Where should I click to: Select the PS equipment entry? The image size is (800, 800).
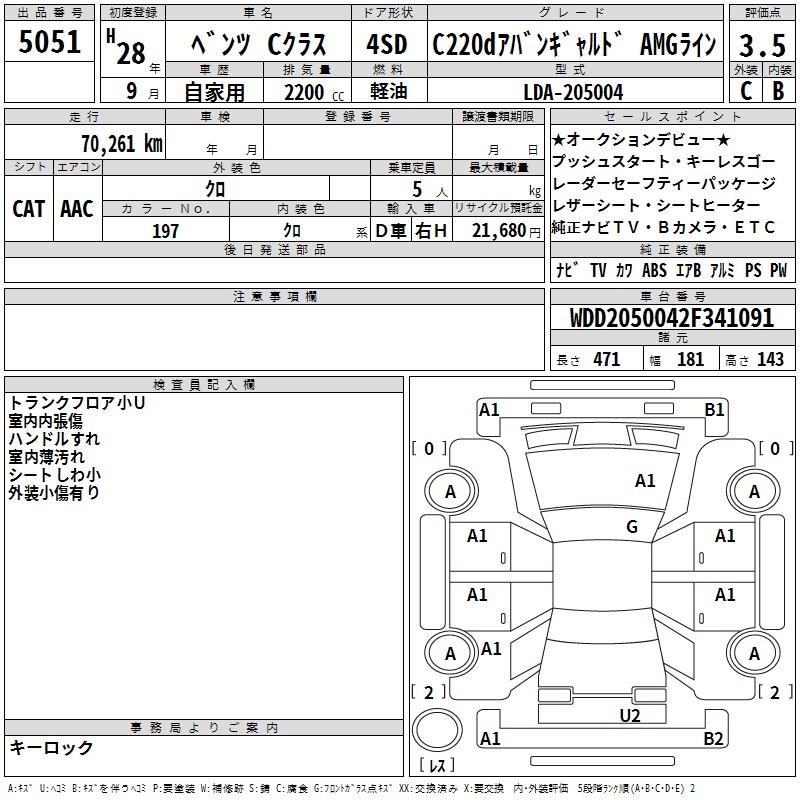(753, 270)
